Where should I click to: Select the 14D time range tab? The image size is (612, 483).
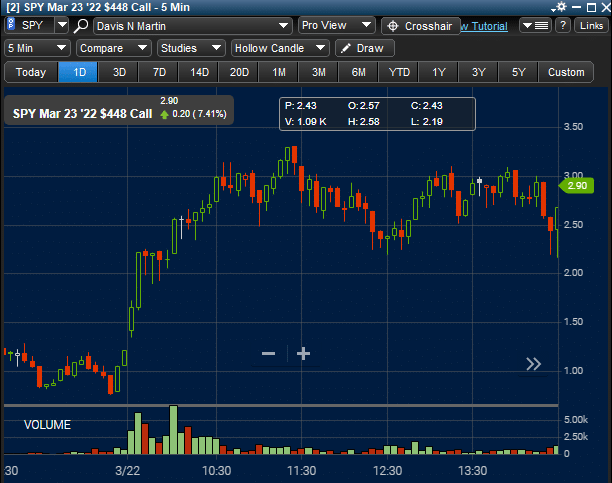point(199,72)
